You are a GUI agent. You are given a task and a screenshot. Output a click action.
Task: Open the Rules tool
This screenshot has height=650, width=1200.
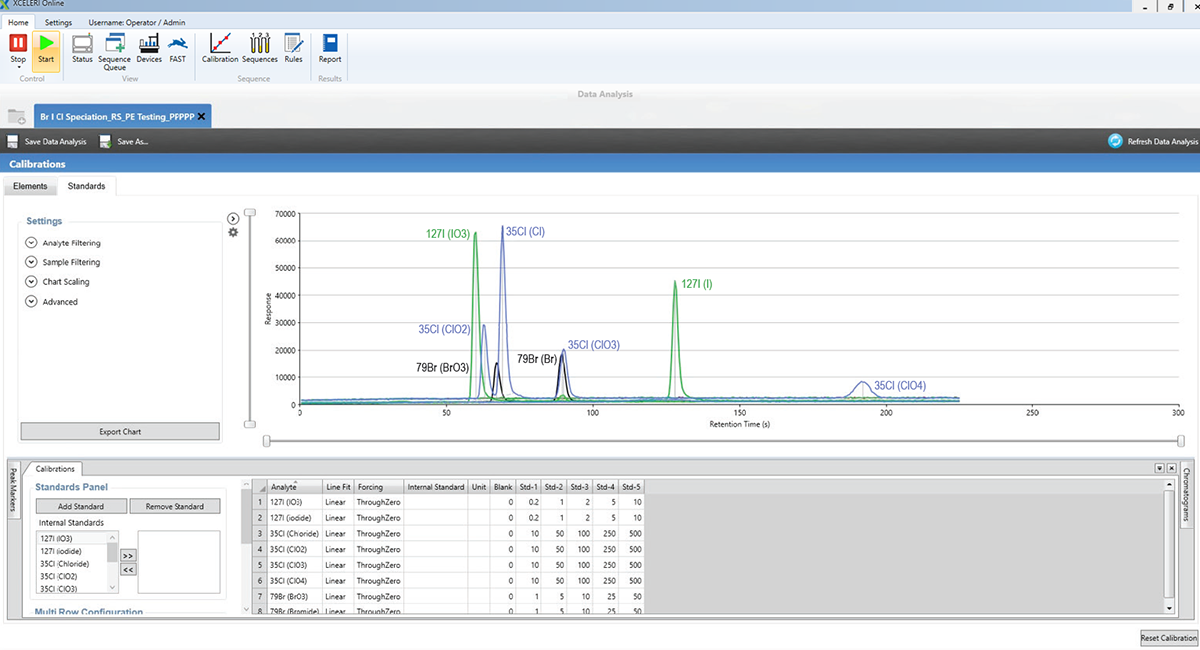click(x=293, y=48)
